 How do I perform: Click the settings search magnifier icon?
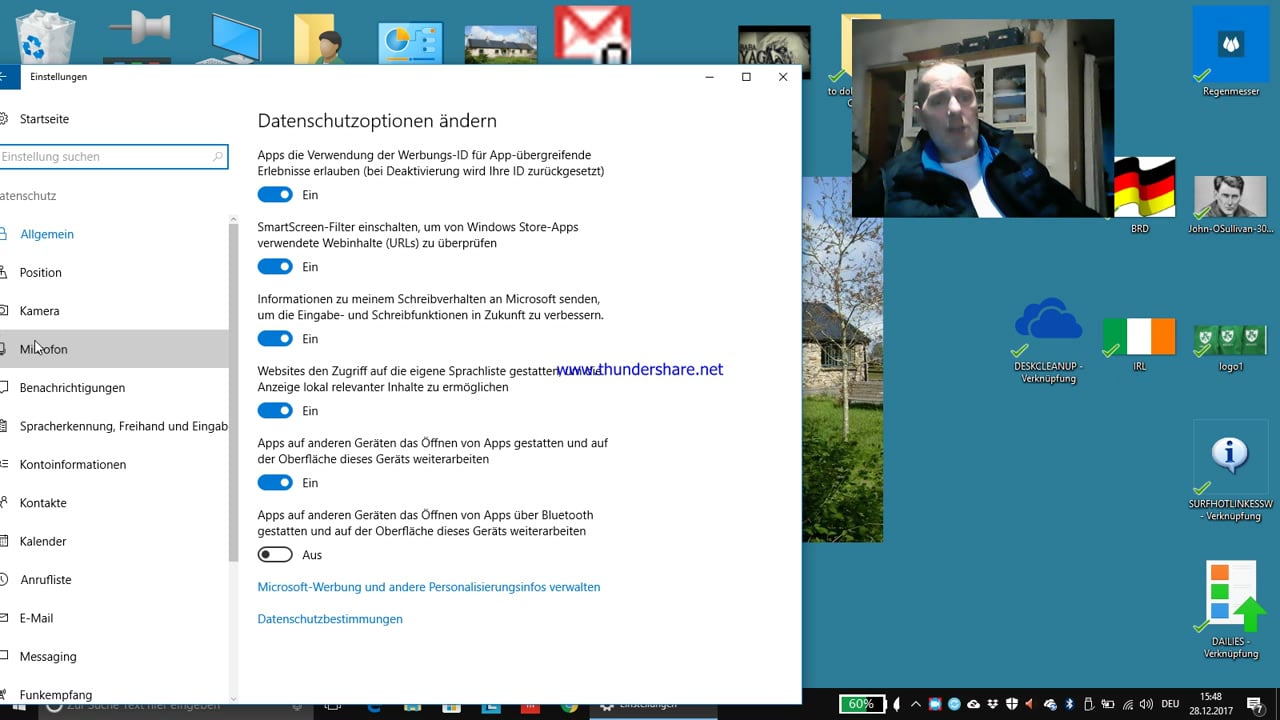(218, 157)
